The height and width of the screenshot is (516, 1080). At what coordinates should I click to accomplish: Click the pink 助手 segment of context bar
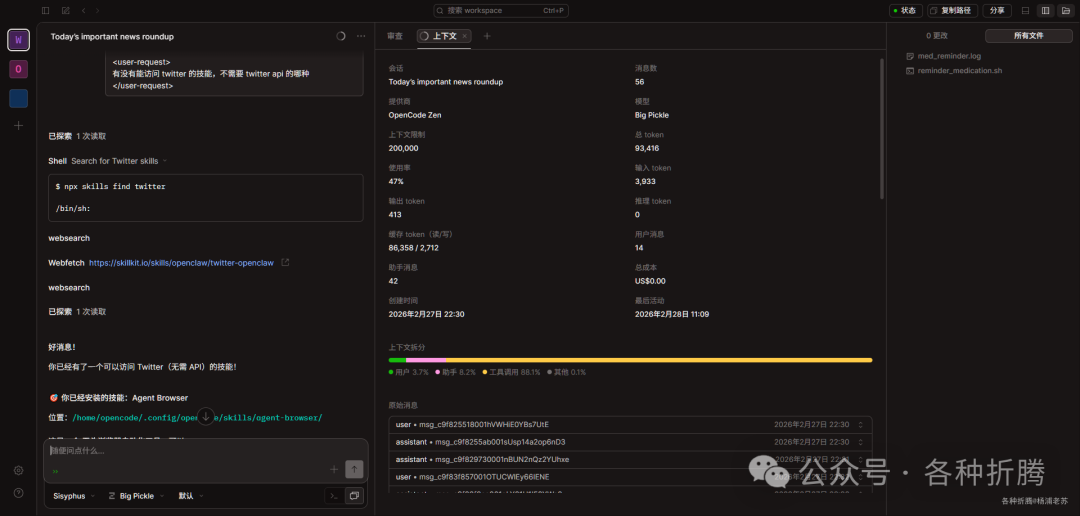pyautogui.click(x=426, y=360)
